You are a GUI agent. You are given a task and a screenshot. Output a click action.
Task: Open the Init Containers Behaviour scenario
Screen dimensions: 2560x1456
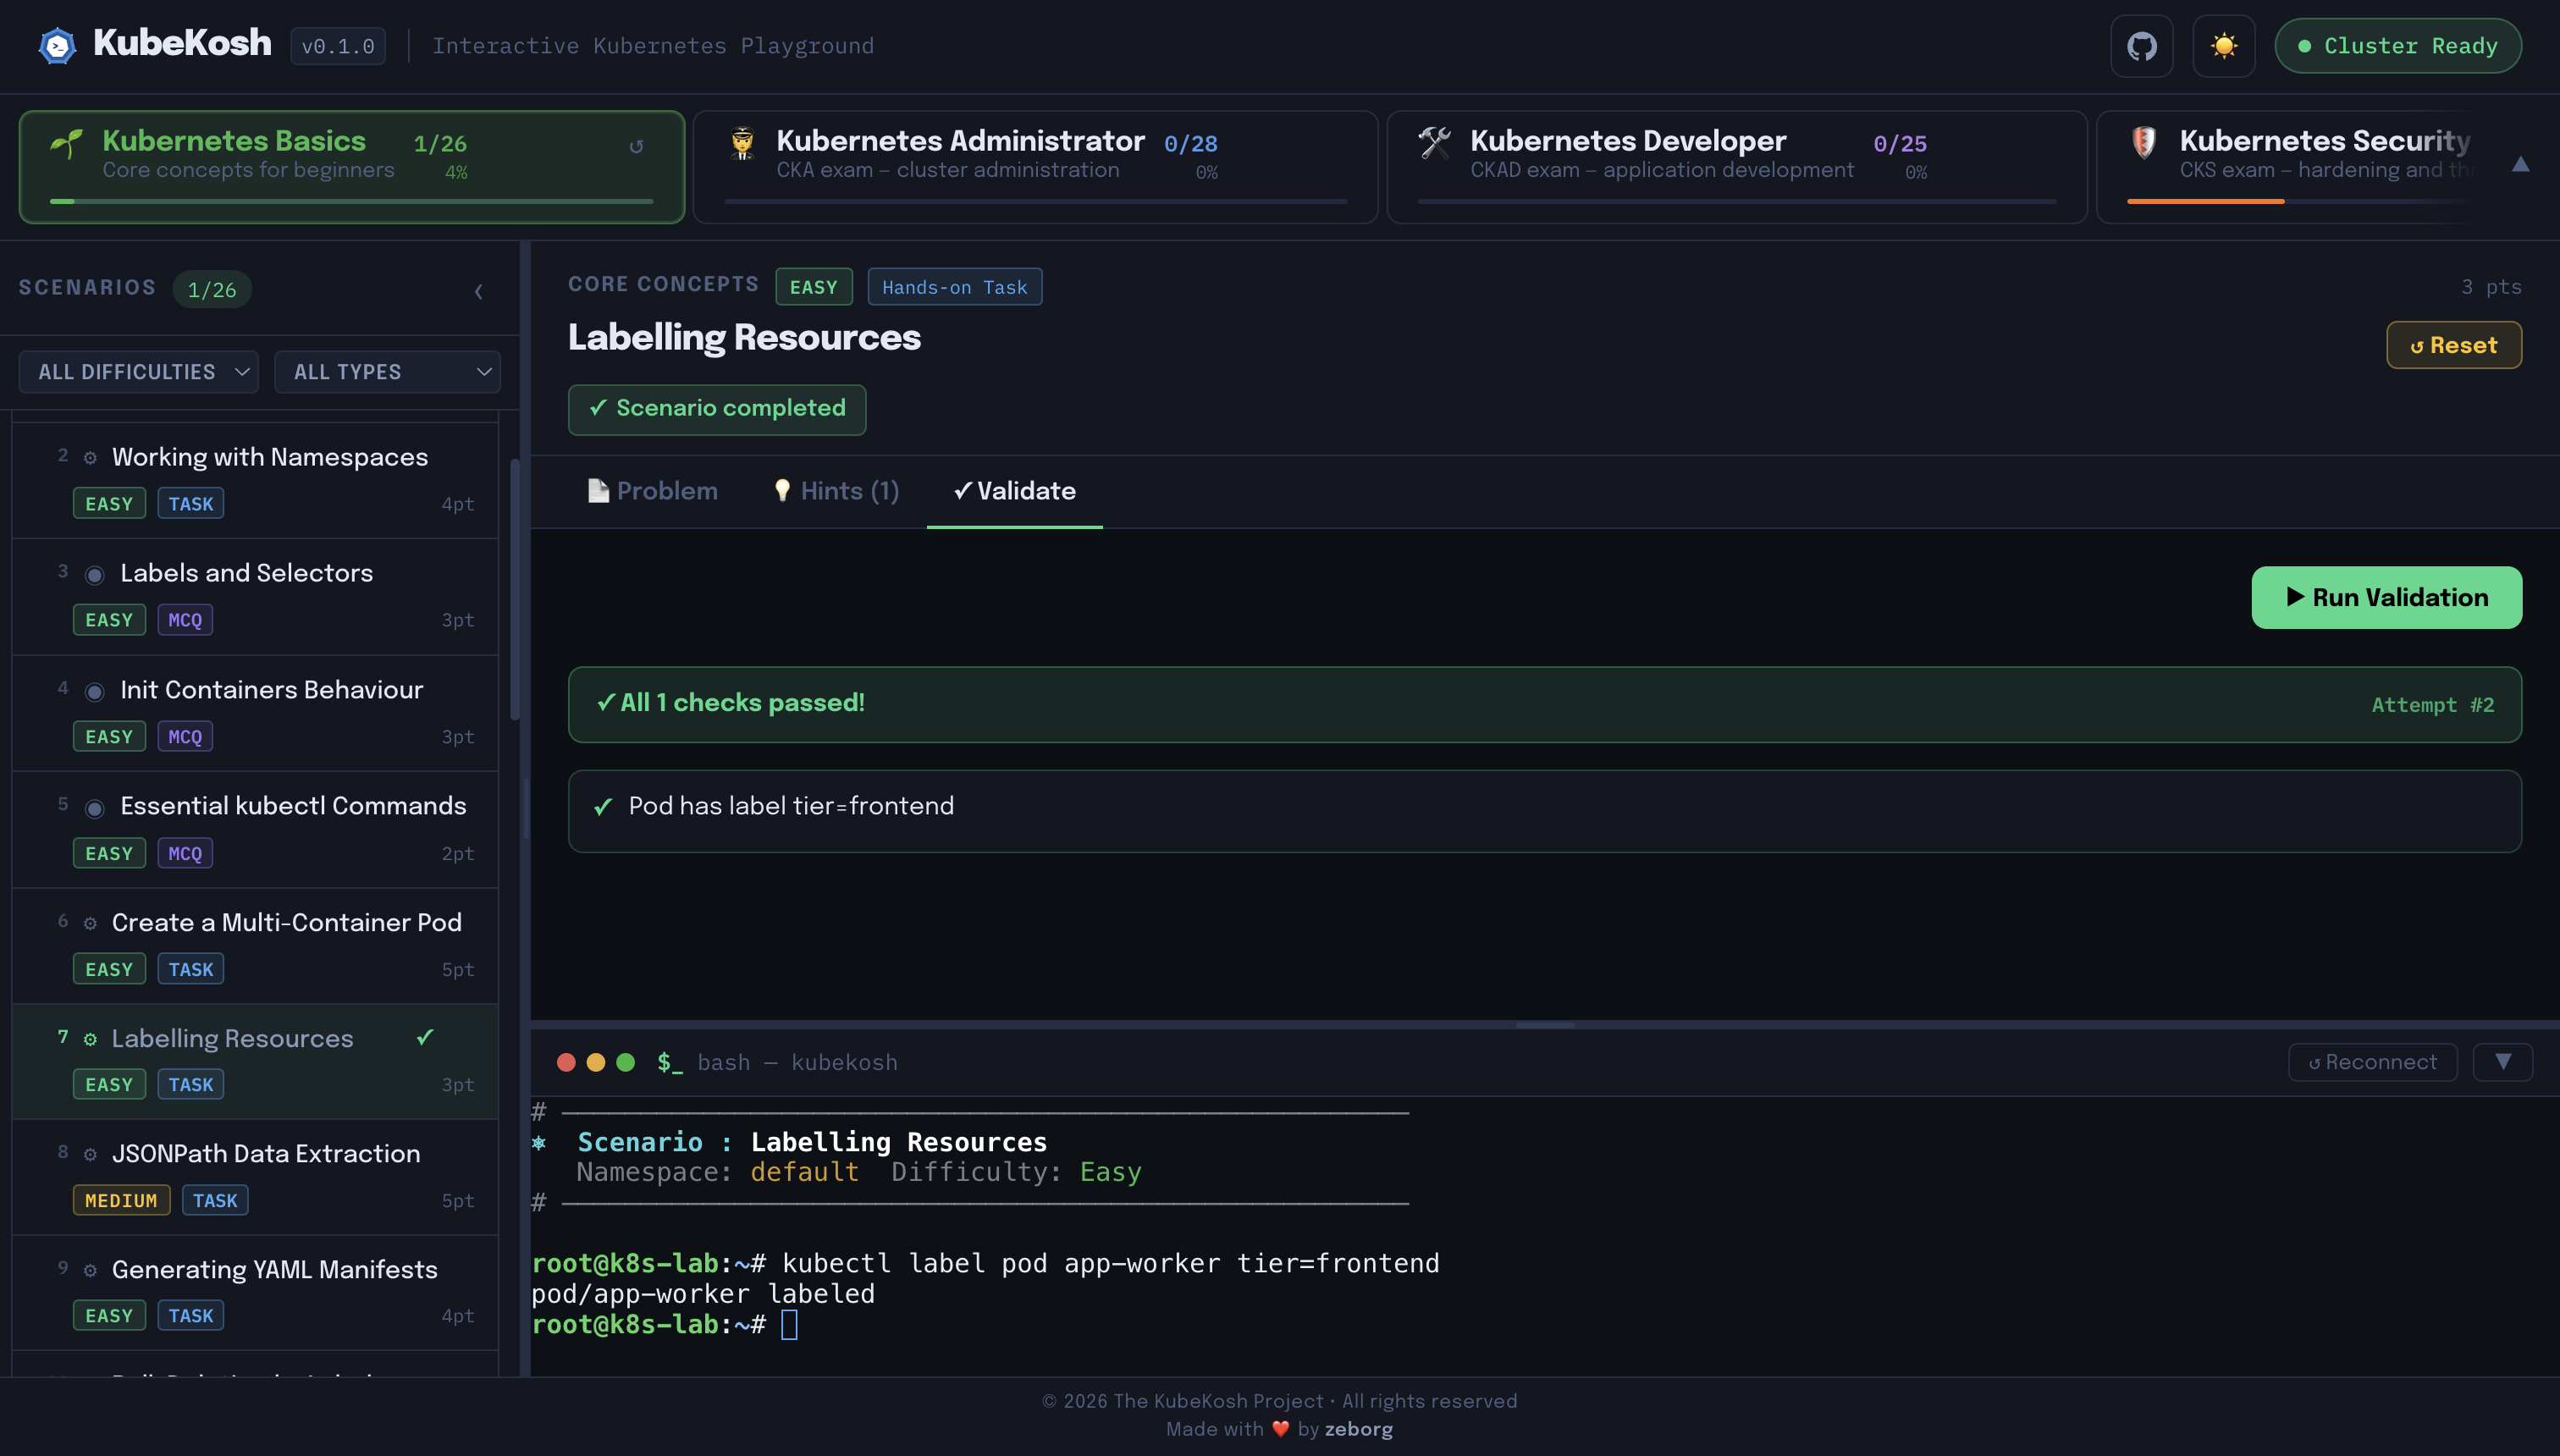coord(255,713)
